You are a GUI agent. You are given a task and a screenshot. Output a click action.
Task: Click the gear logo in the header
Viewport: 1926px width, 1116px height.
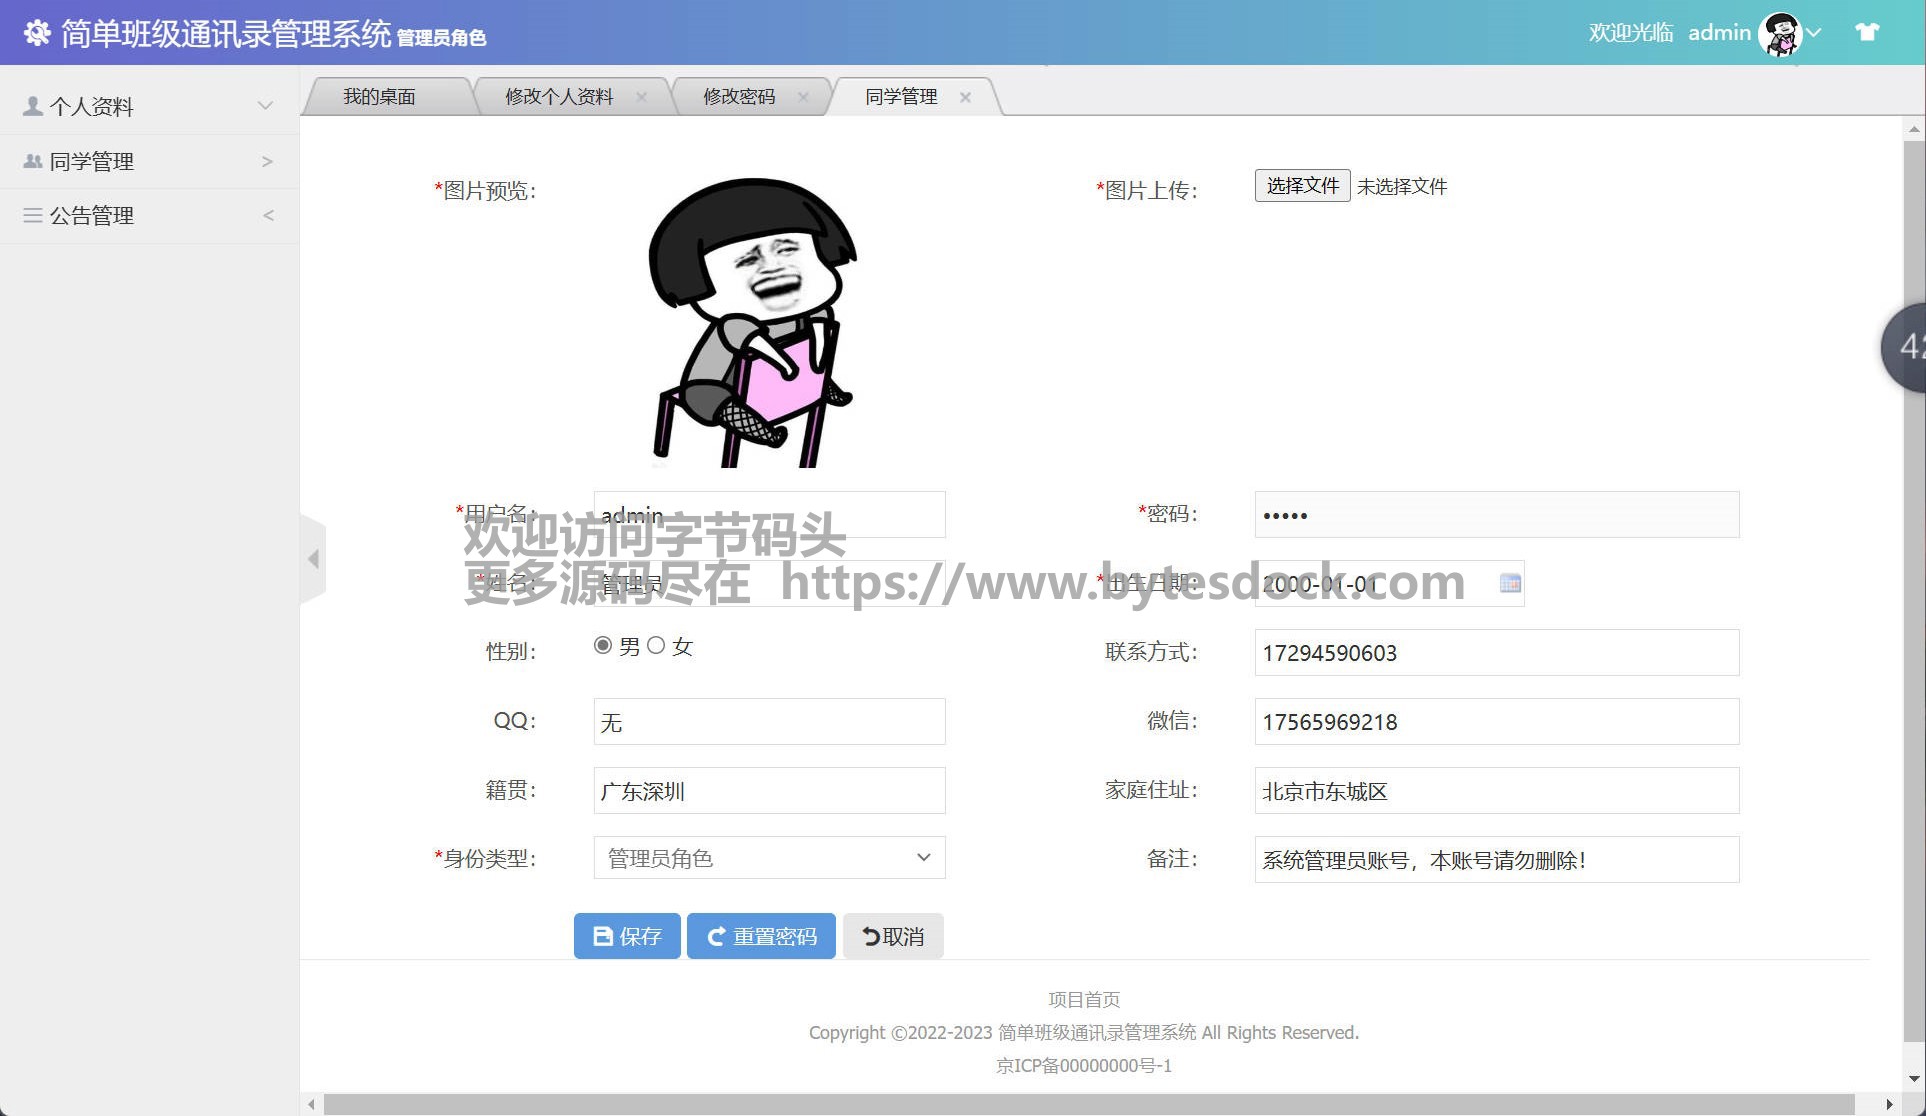click(37, 33)
